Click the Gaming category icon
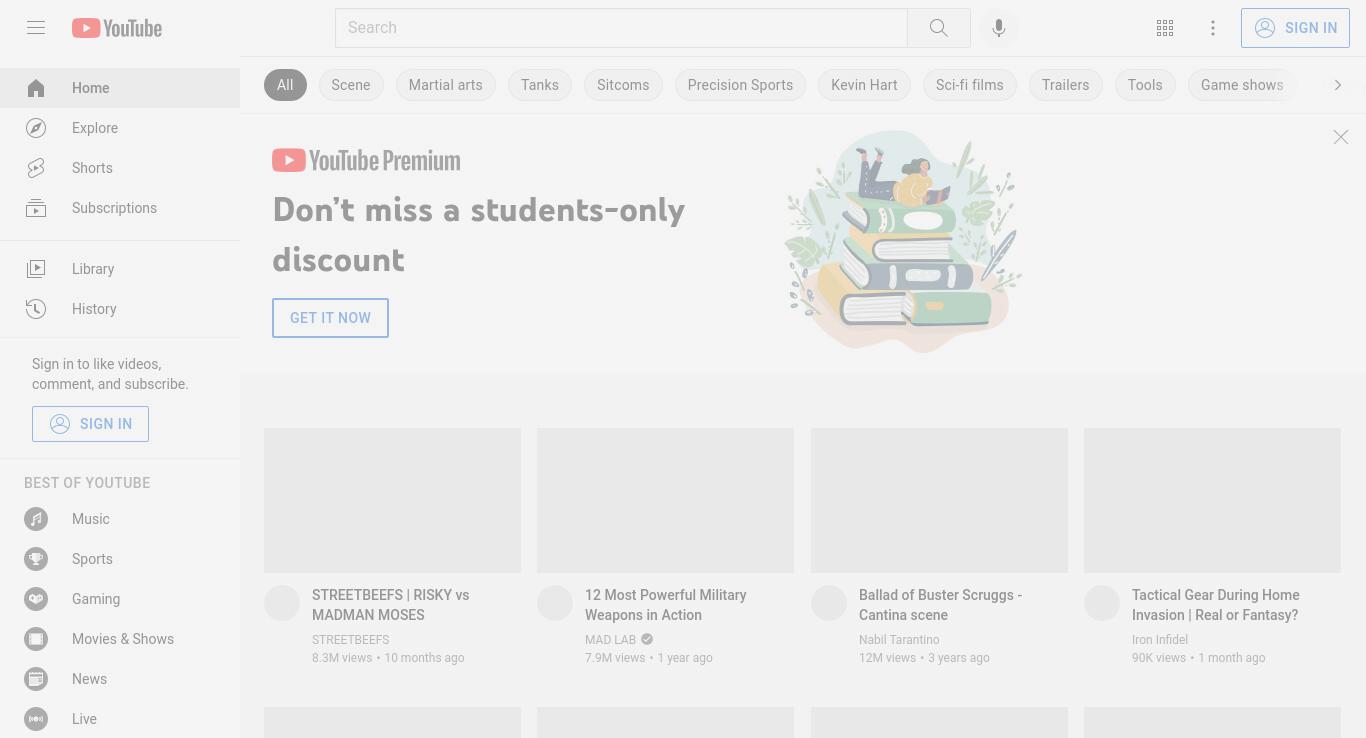 (36, 599)
